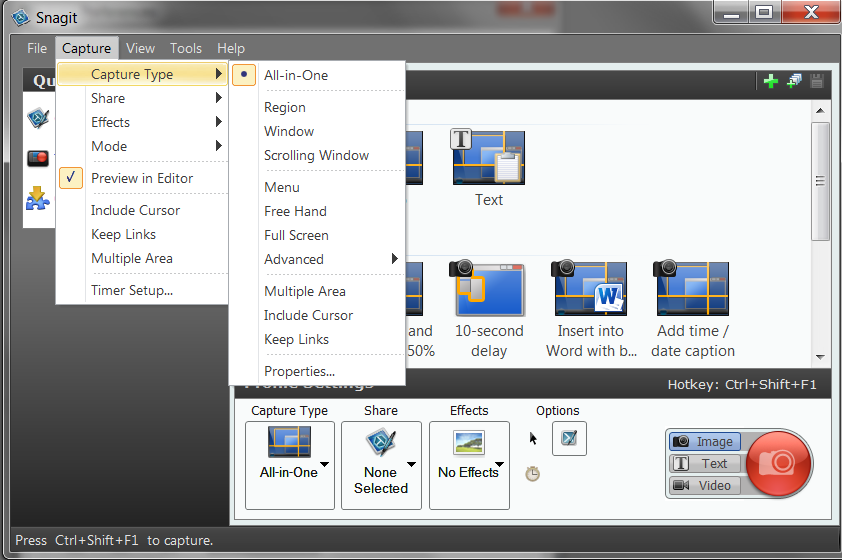Select All-in-One capture type
The height and width of the screenshot is (560, 842).
[317, 75]
